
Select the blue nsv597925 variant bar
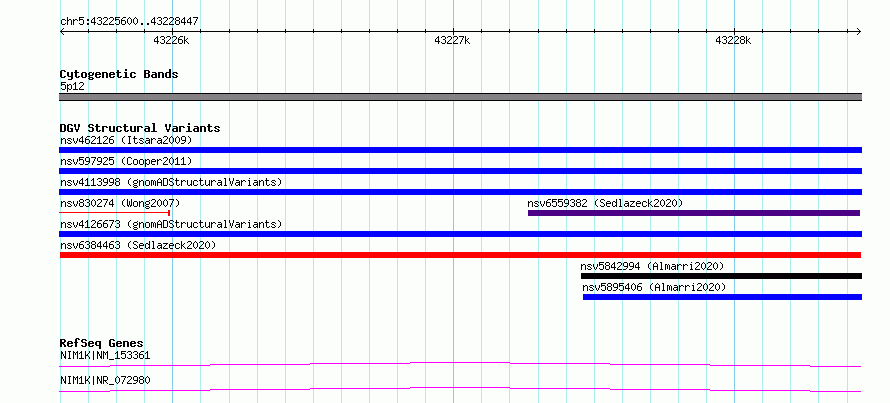pyautogui.click(x=460, y=171)
